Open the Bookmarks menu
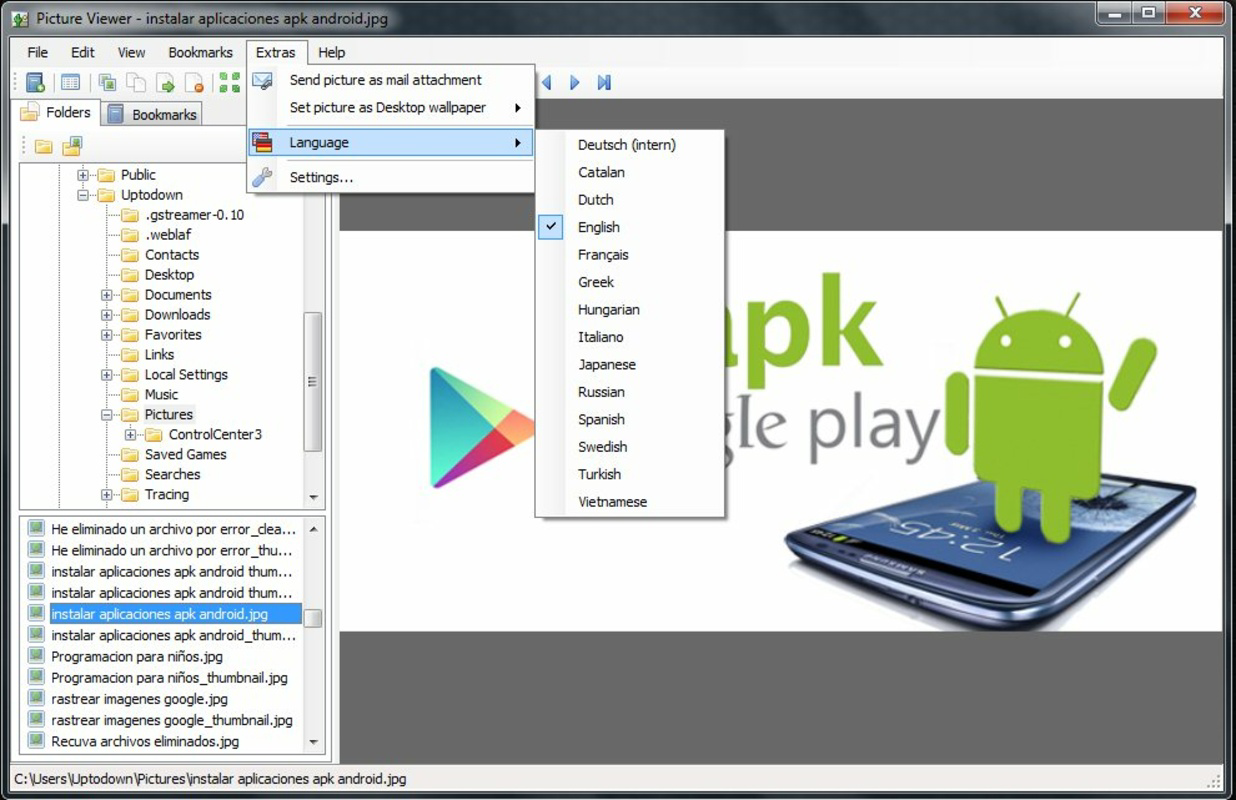The width and height of the screenshot is (1236, 800). (x=200, y=53)
